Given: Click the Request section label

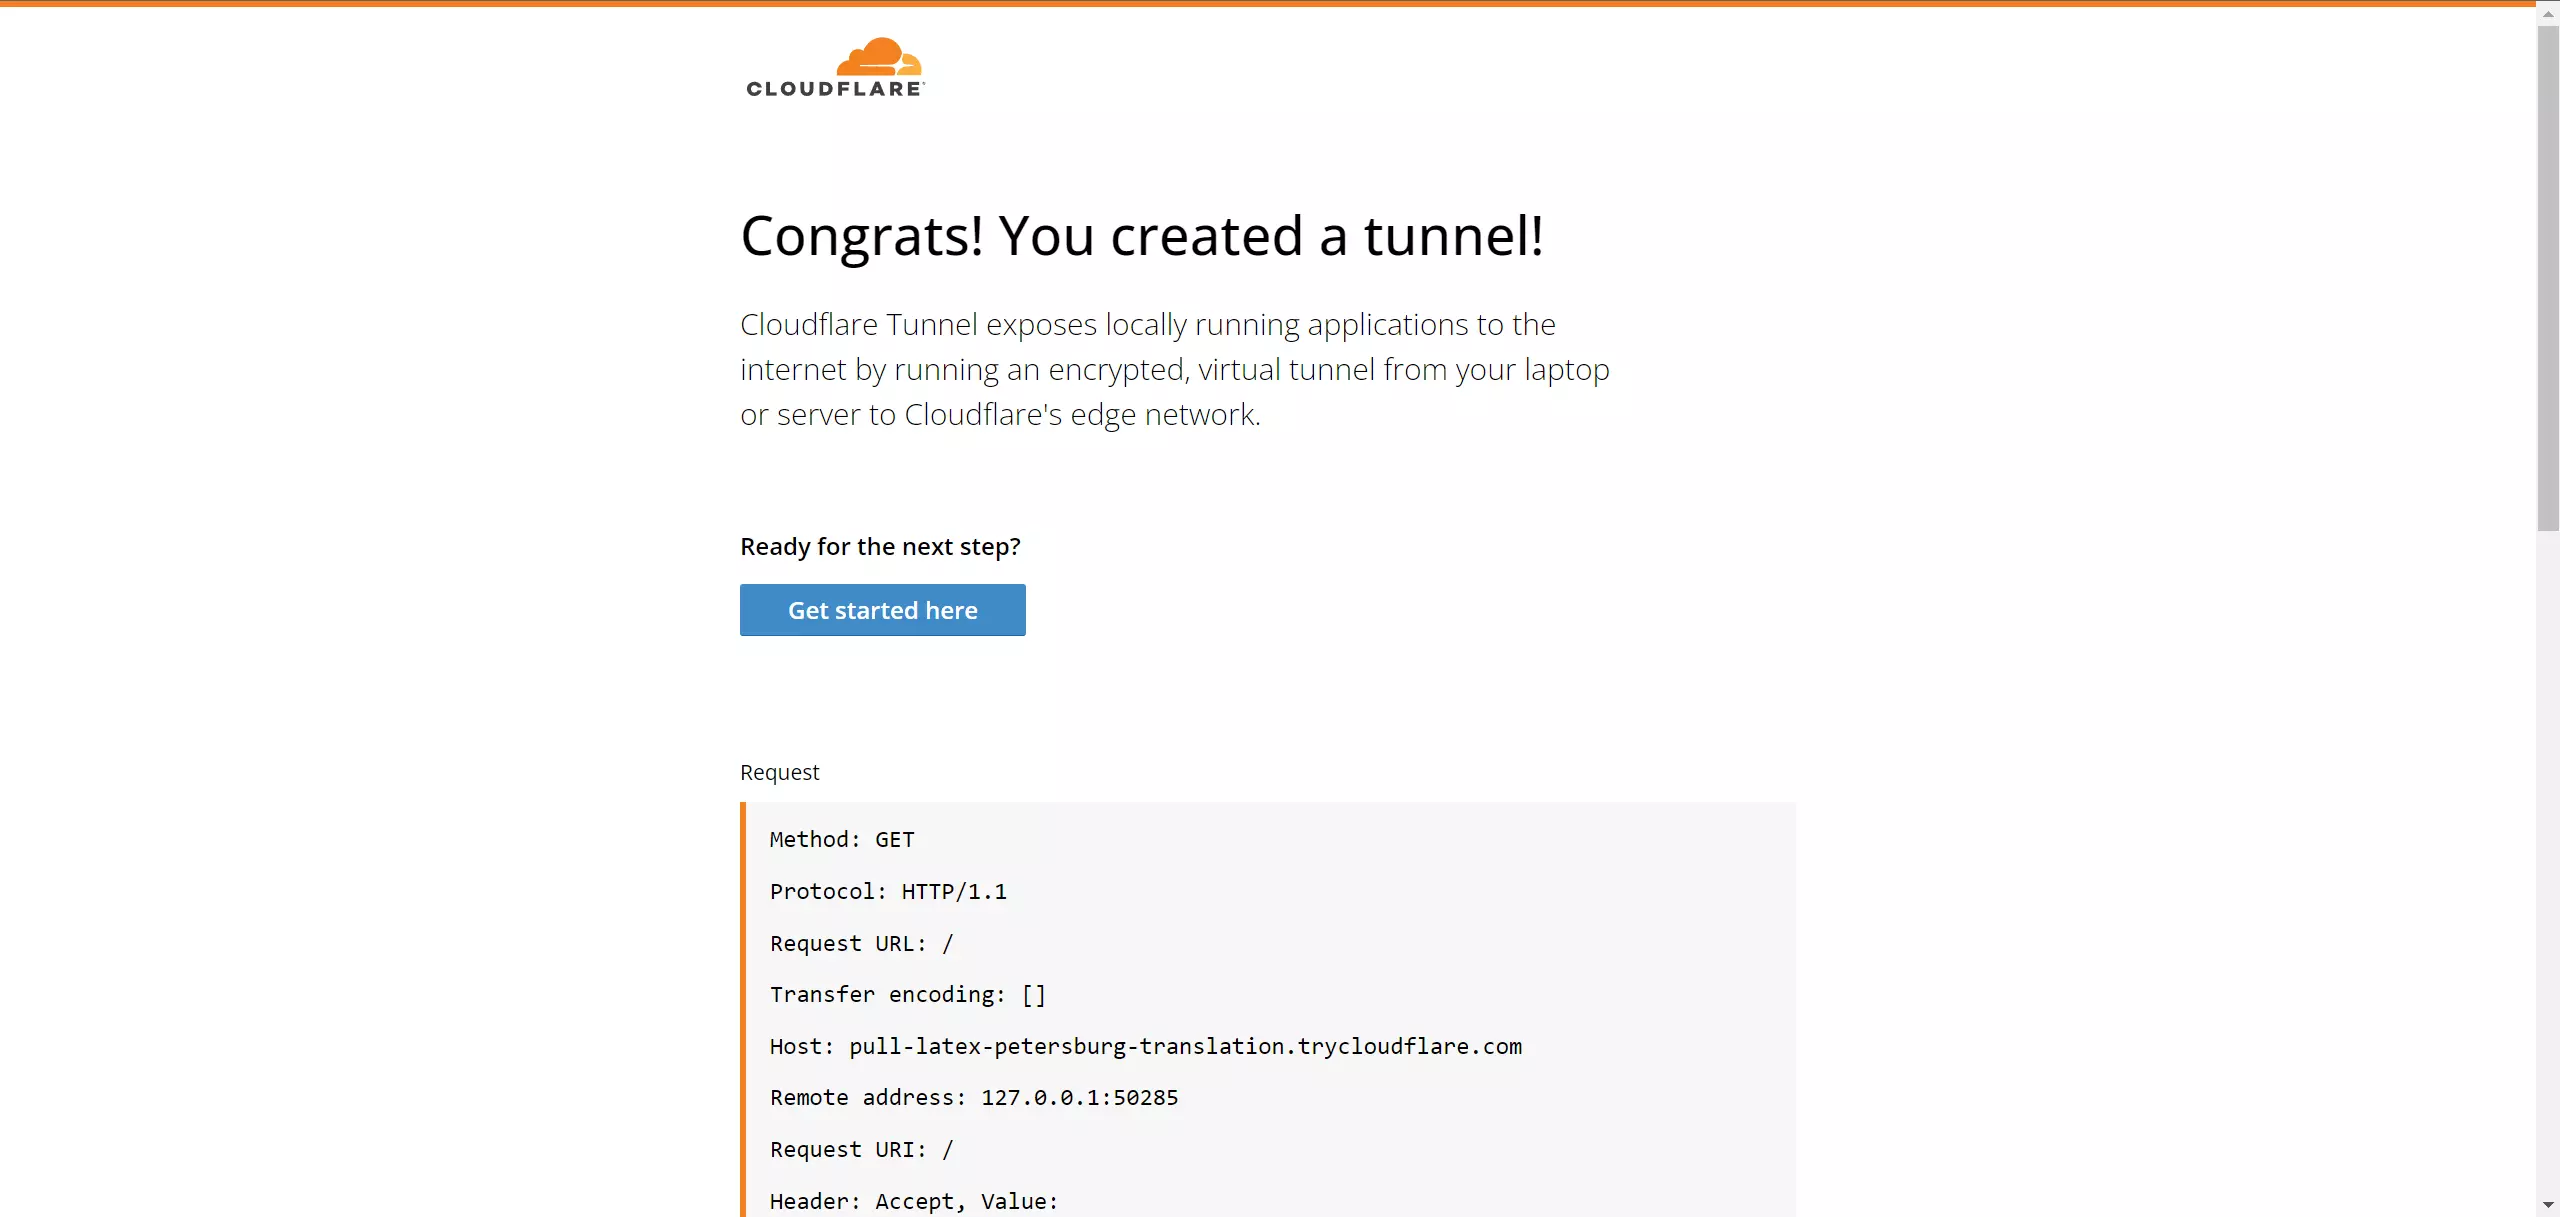Looking at the screenshot, I should [779, 772].
